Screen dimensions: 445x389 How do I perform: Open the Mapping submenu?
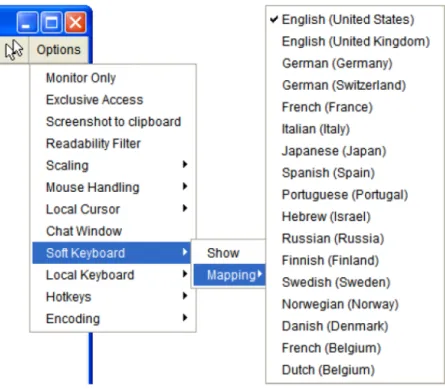230,275
